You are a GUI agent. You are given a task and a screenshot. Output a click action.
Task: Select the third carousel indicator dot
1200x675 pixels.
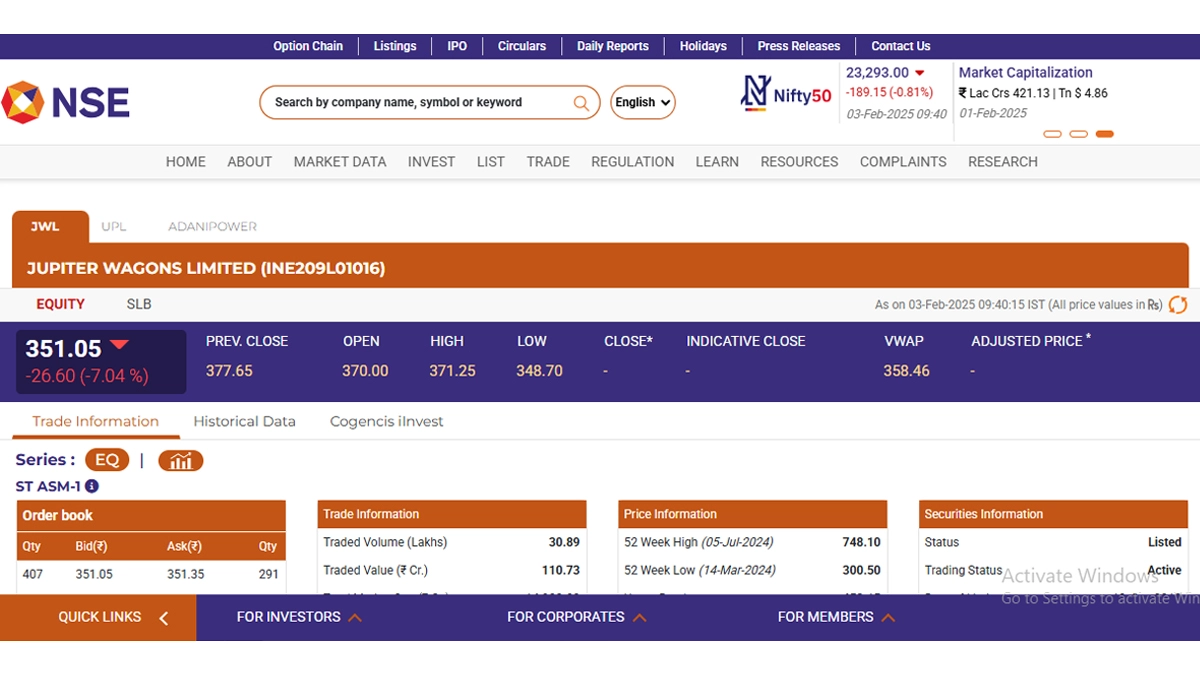[x=1104, y=134]
